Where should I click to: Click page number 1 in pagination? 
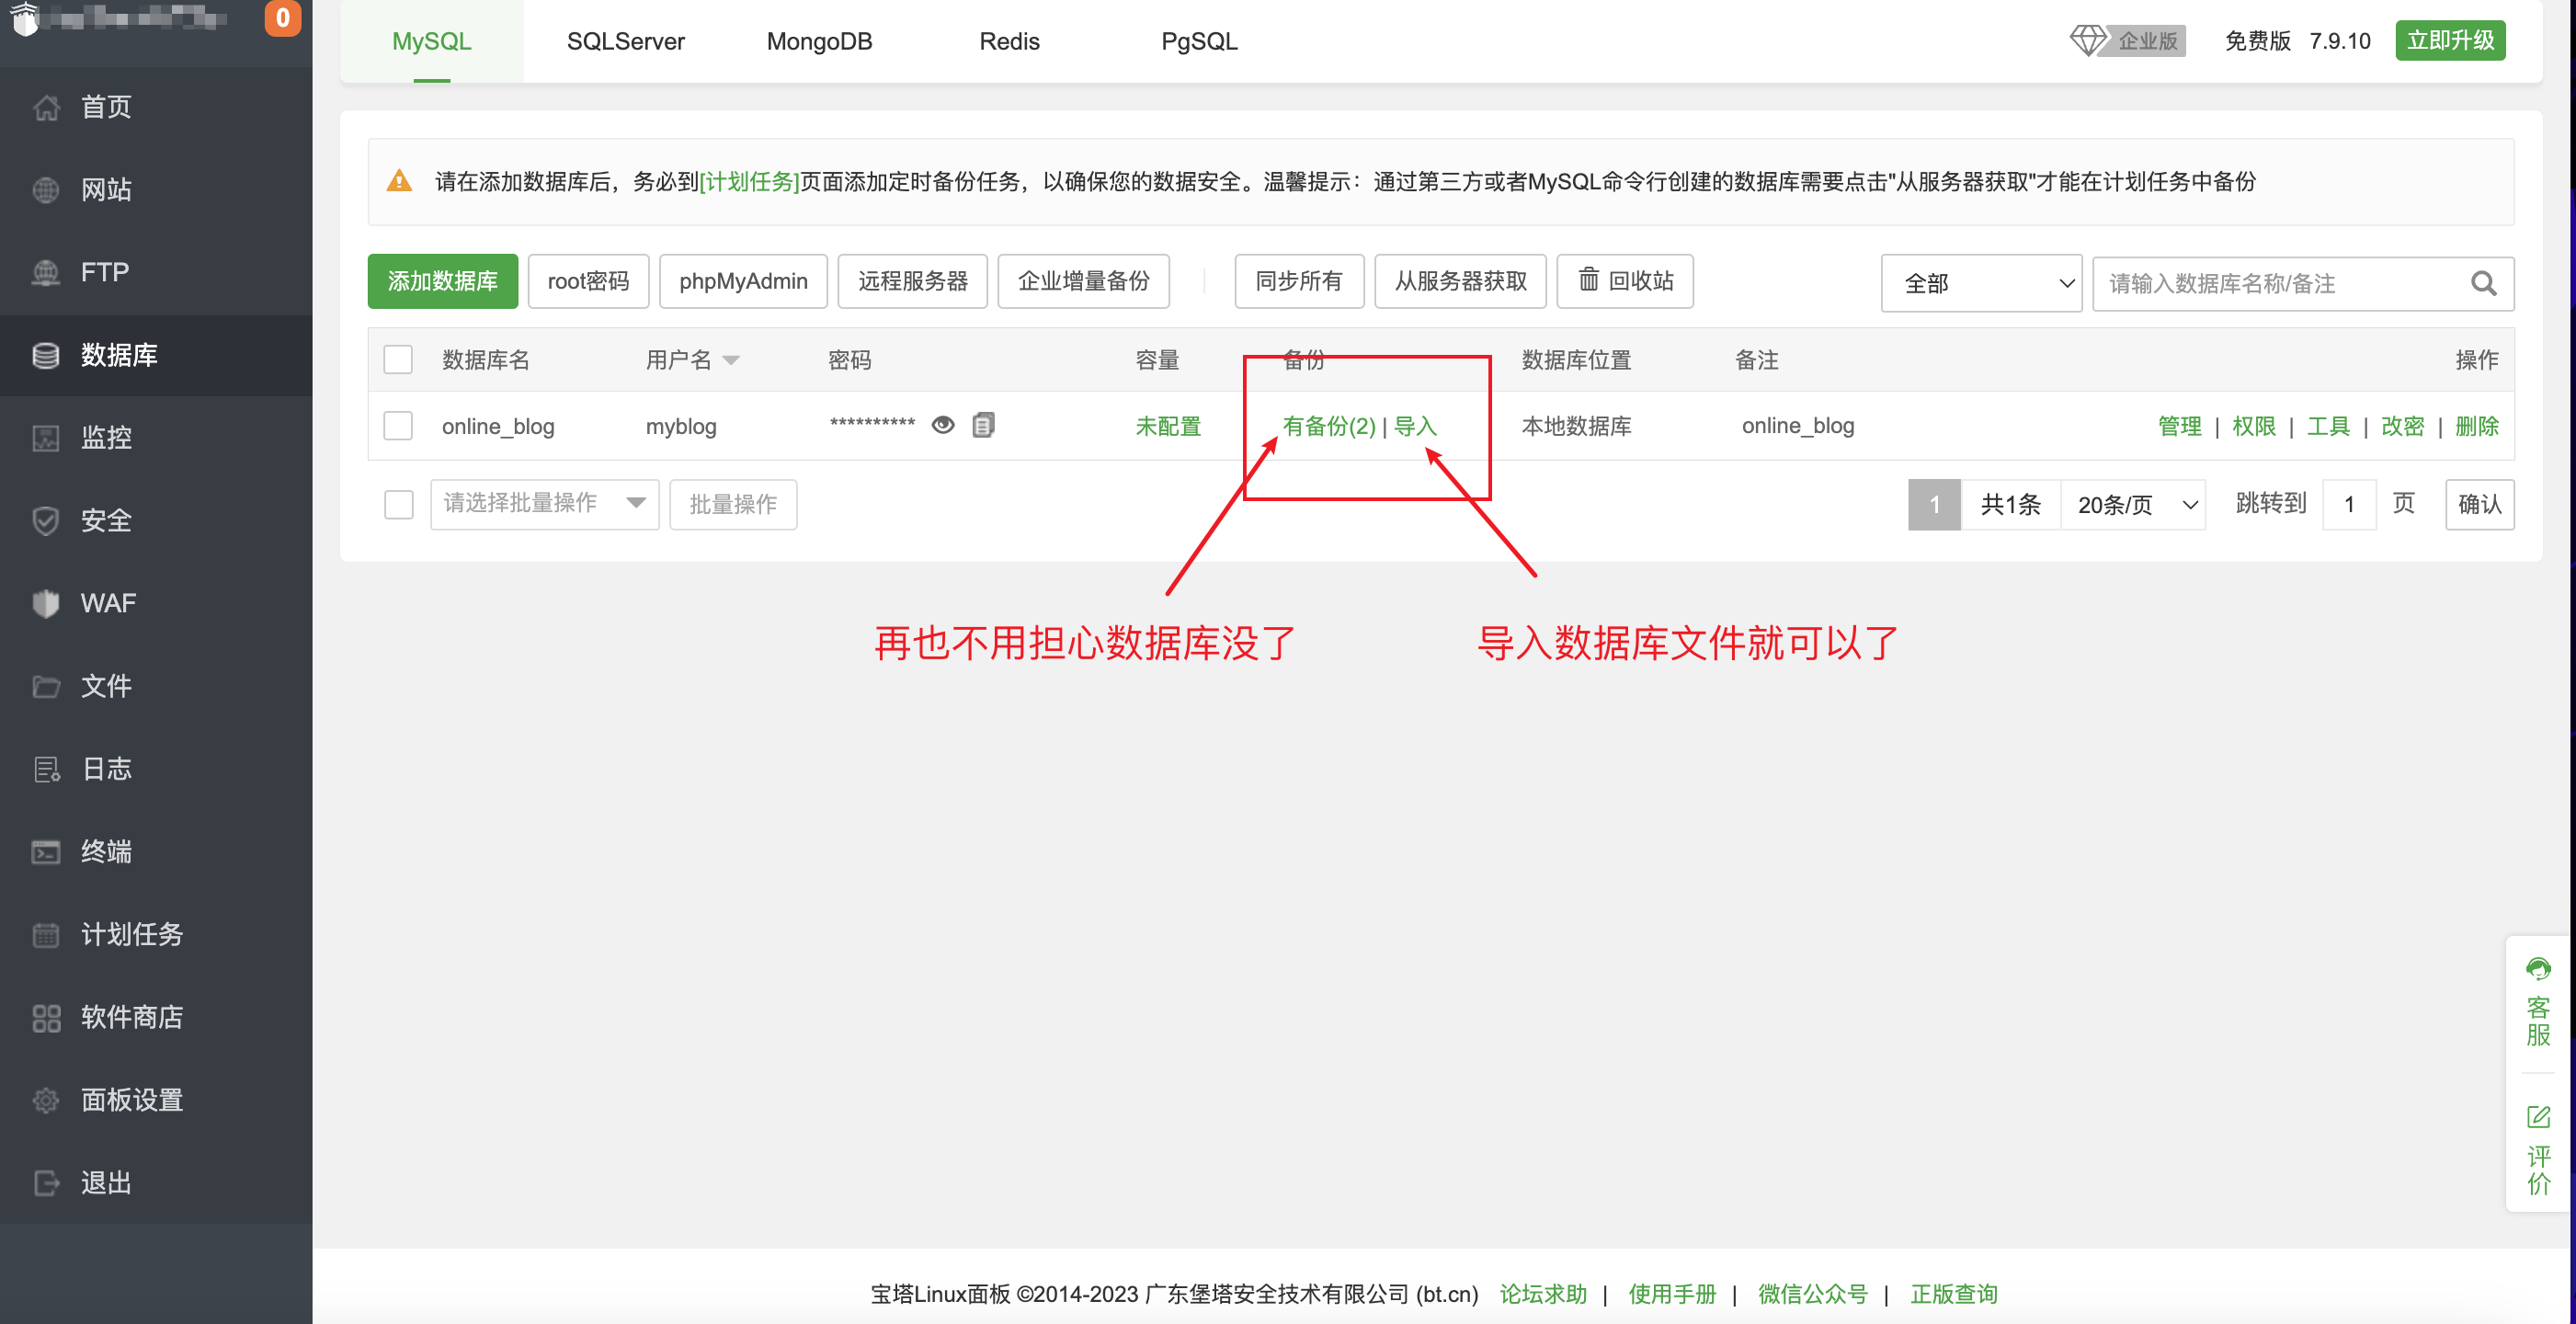(x=1935, y=504)
